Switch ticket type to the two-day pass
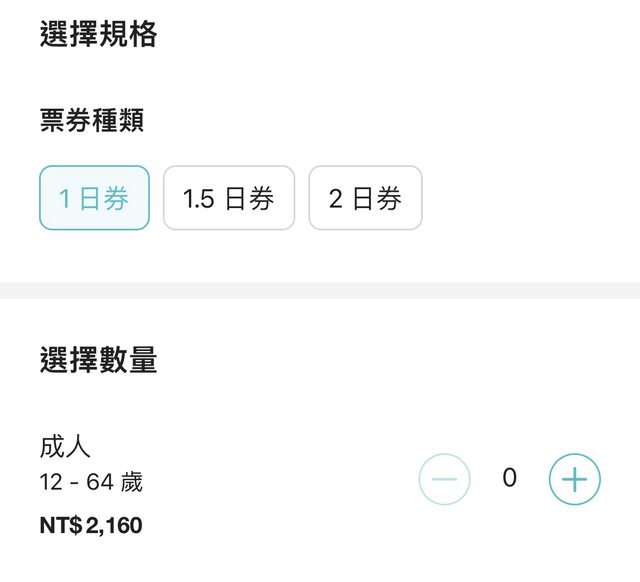Viewport: 640px width, 582px height. point(365,198)
